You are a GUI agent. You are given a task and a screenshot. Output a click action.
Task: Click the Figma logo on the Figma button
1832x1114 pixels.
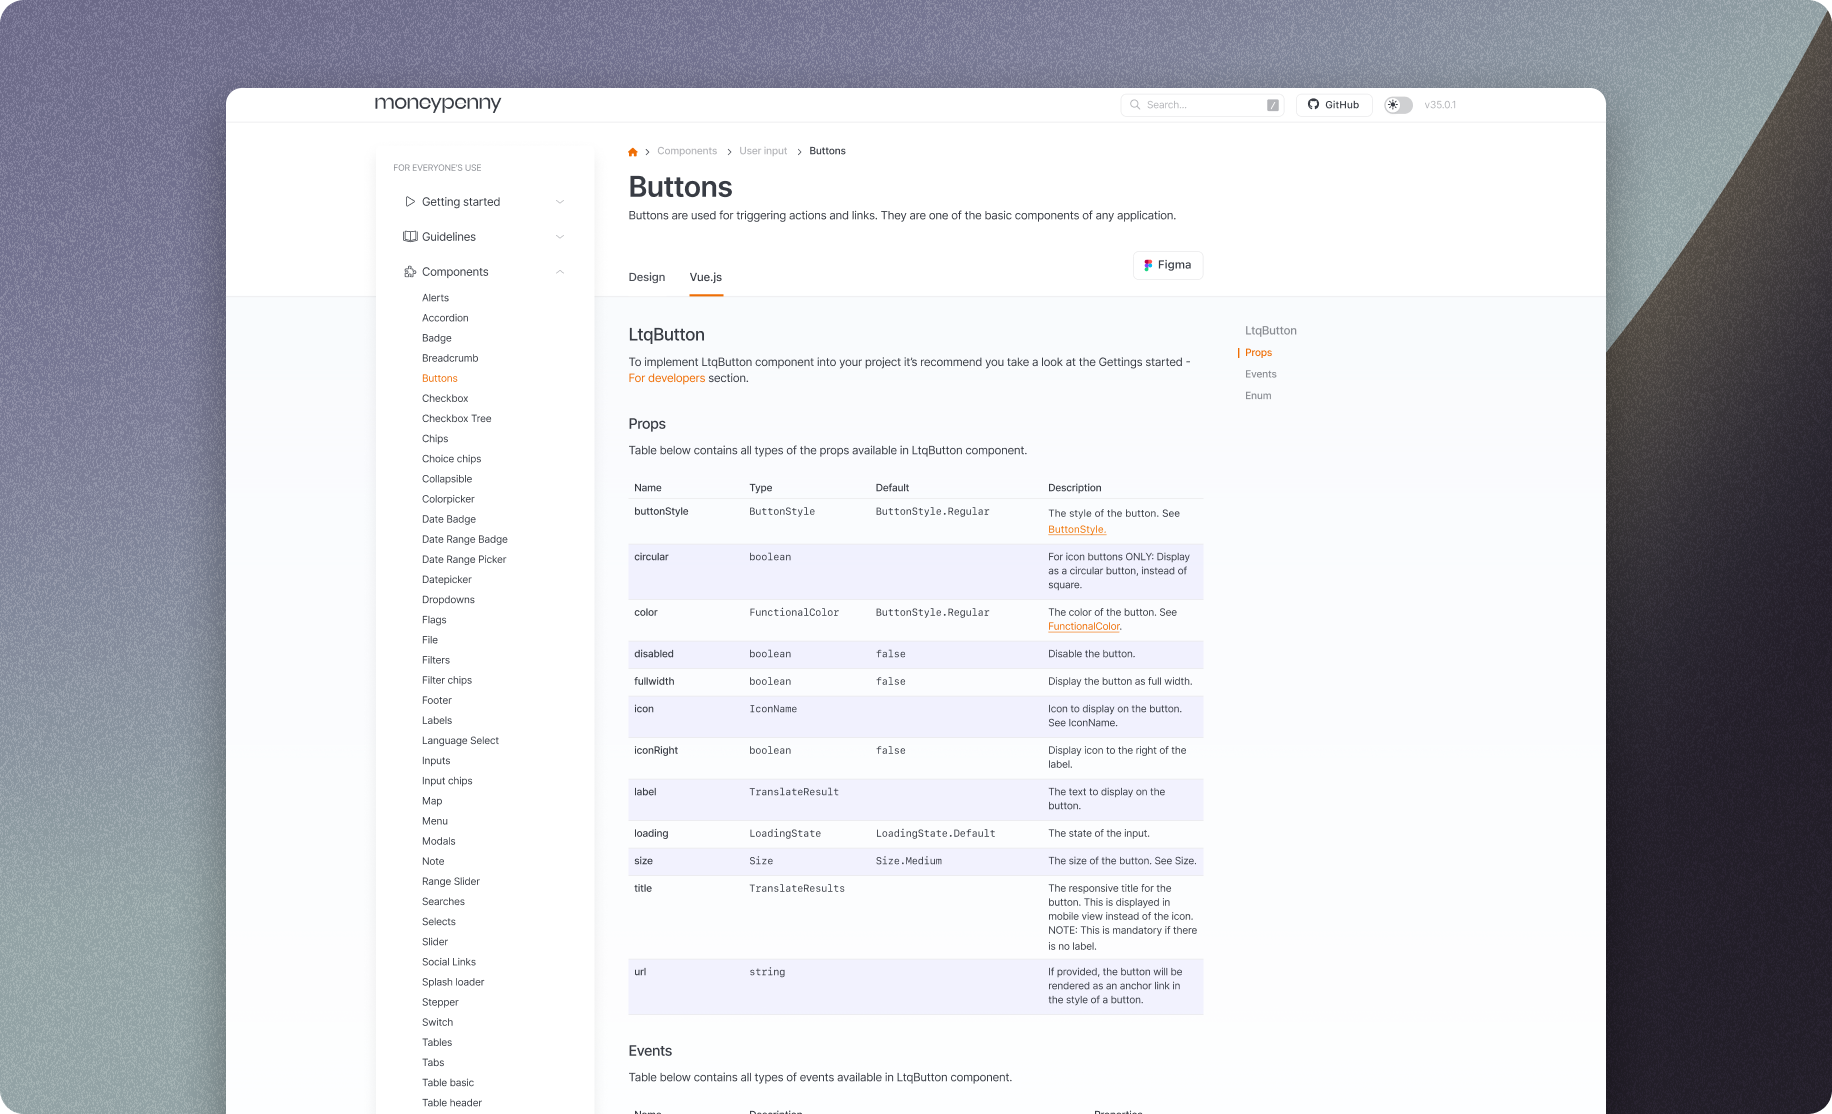pos(1147,264)
